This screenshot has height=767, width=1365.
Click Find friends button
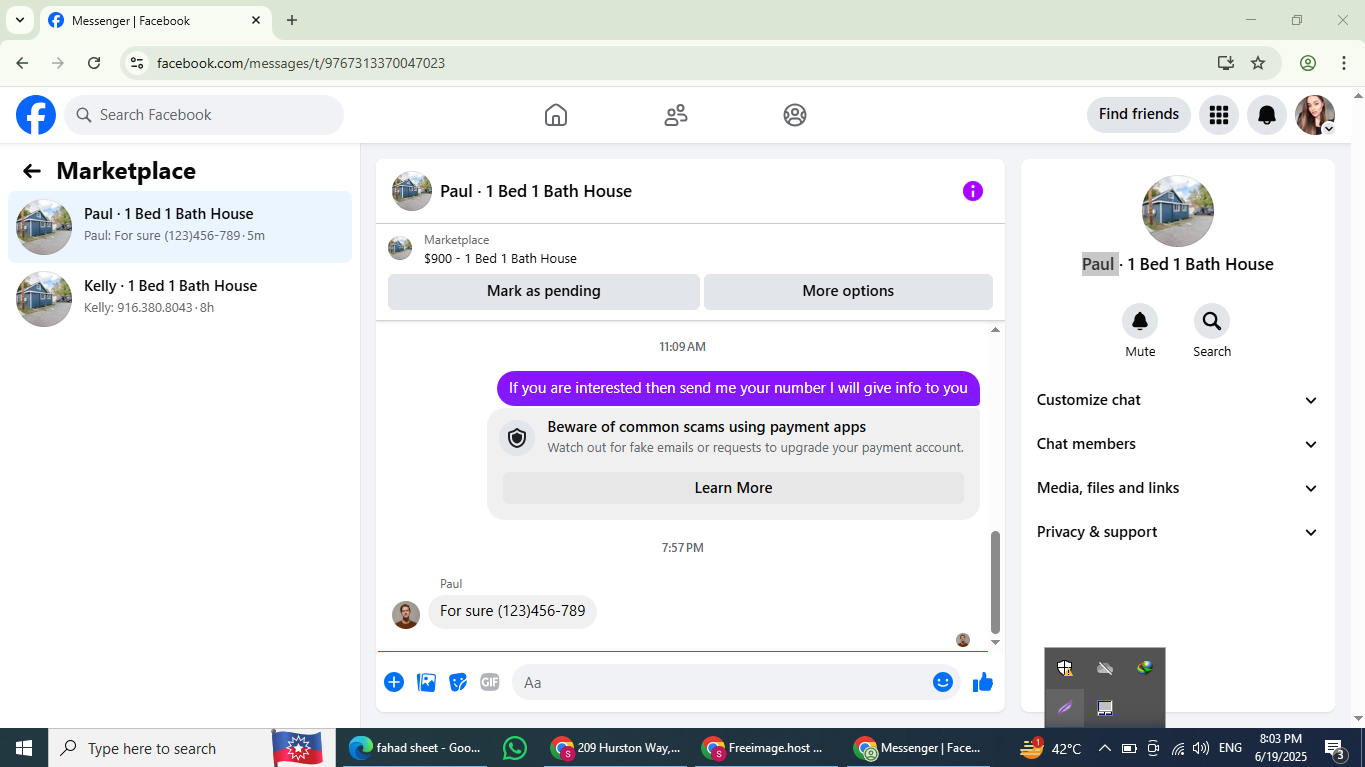1139,114
